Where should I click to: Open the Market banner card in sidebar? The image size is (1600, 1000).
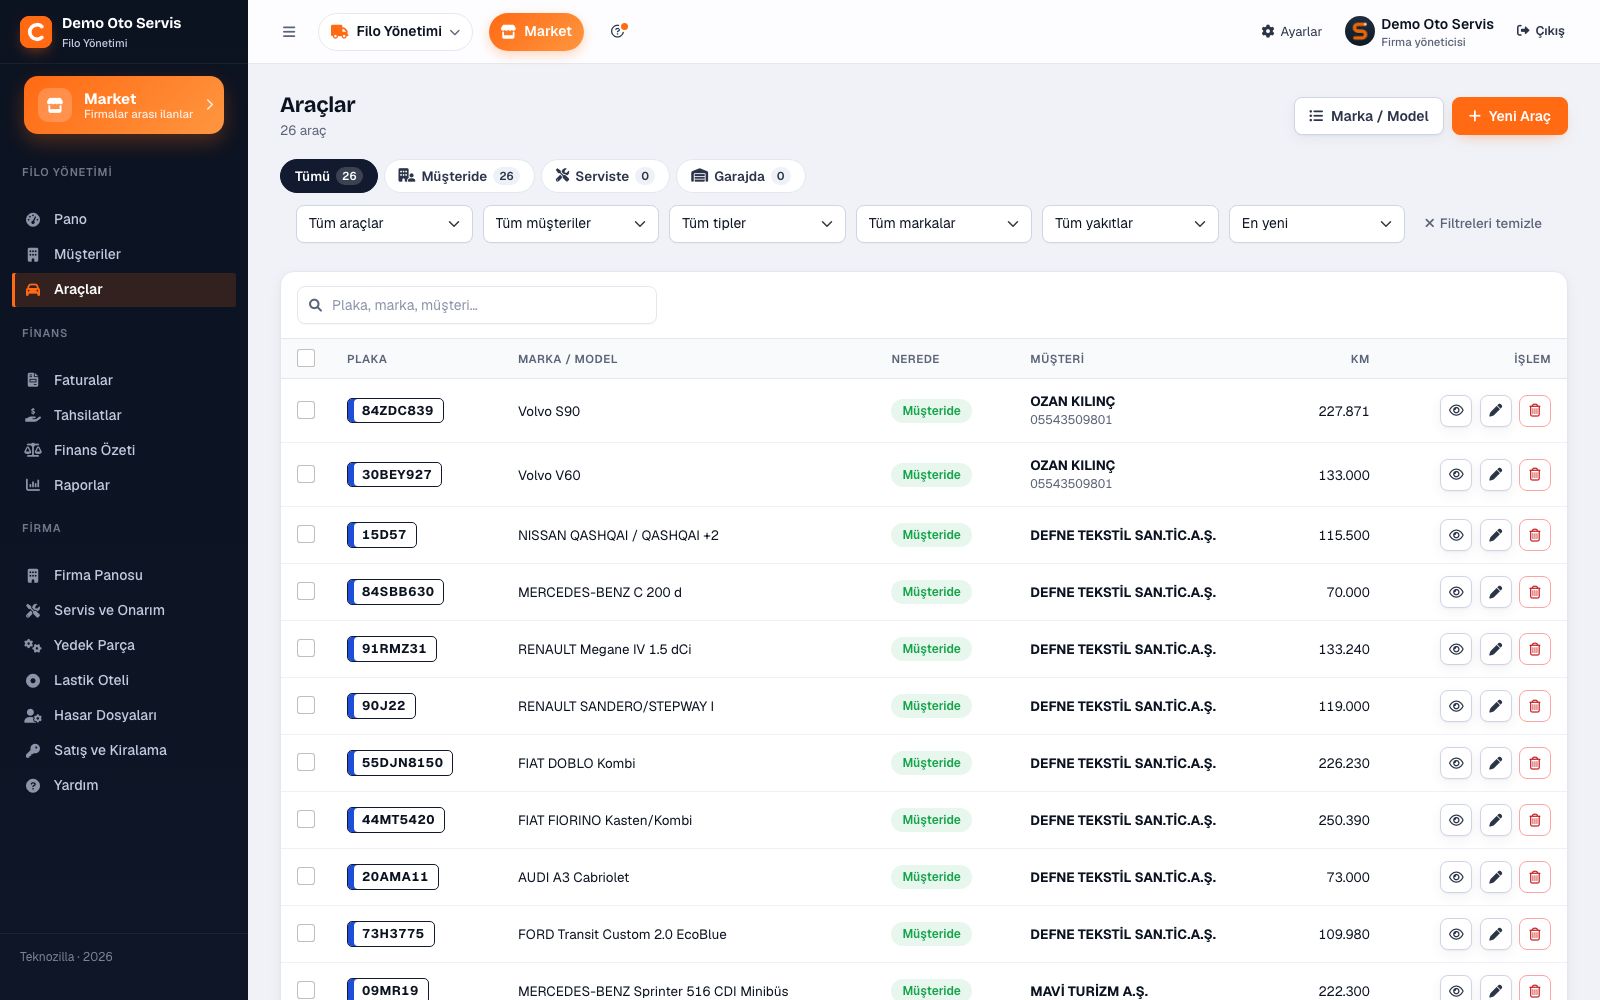[124, 105]
